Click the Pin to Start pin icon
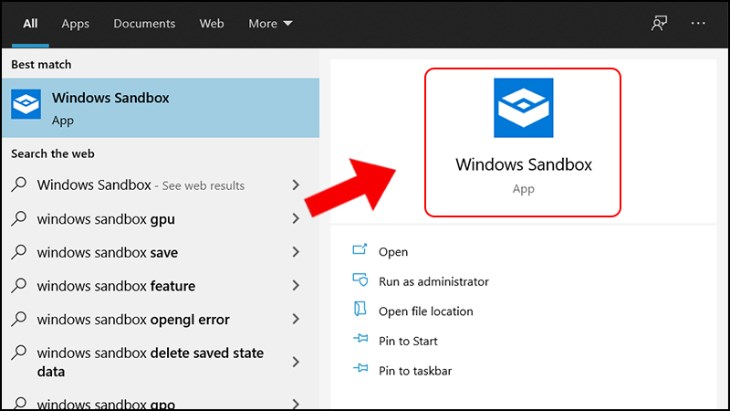This screenshot has width=730, height=411. tap(360, 339)
